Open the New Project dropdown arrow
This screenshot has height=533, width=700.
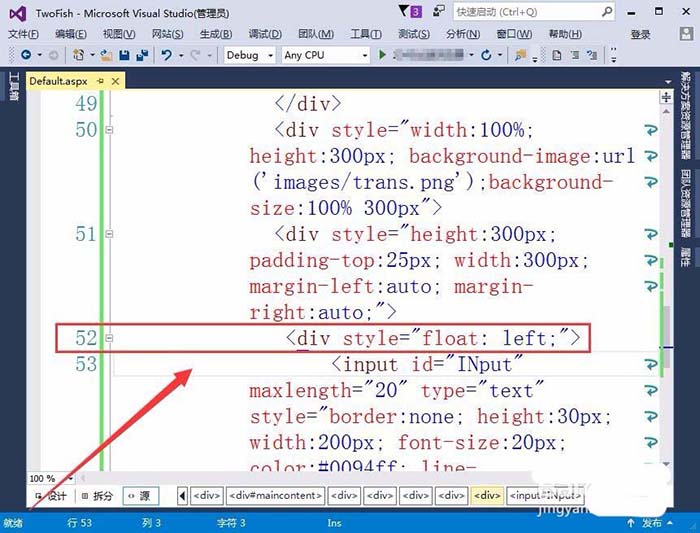92,55
